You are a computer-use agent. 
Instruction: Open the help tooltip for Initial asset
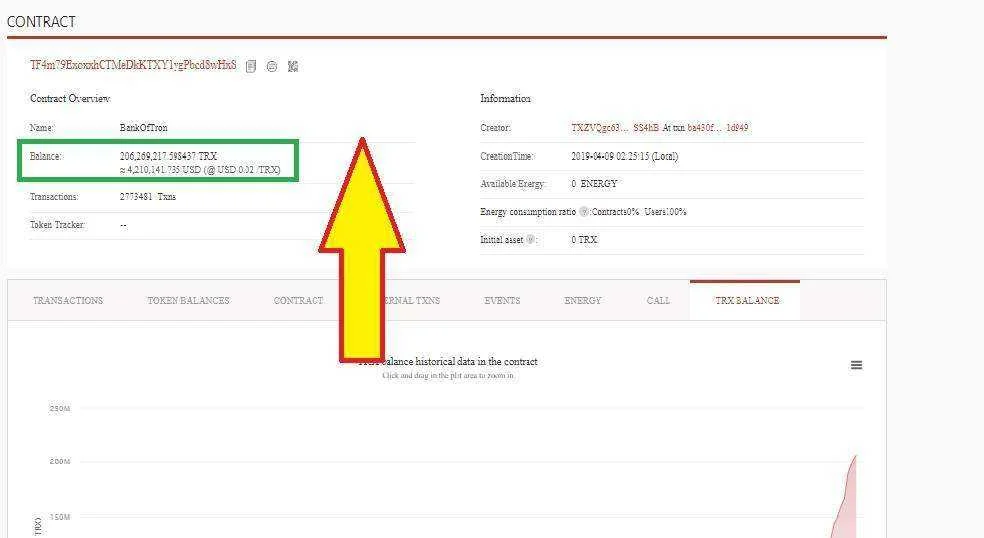(530, 239)
